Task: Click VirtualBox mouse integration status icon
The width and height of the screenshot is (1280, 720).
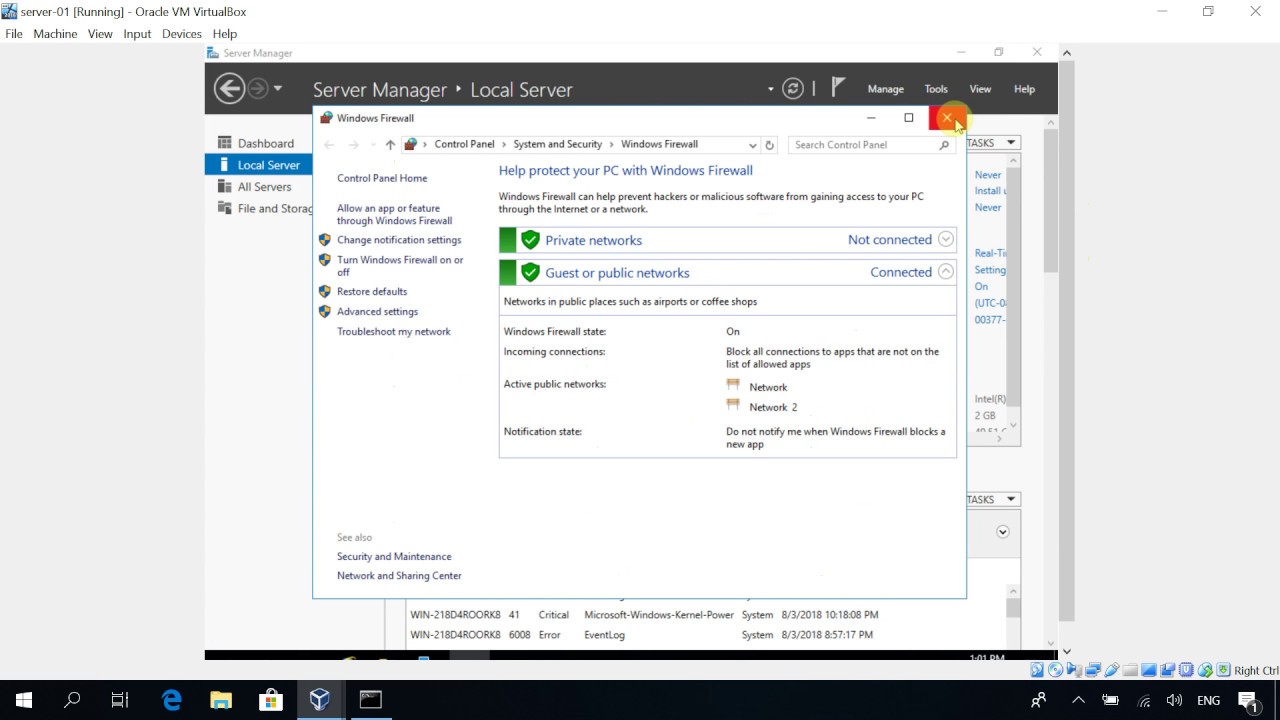Action: (x=1205, y=670)
